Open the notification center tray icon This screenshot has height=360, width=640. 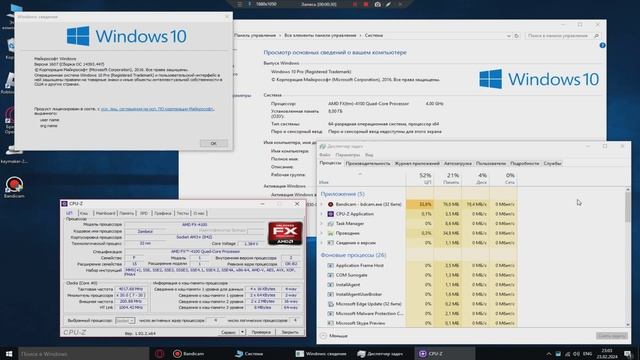(x=628, y=353)
